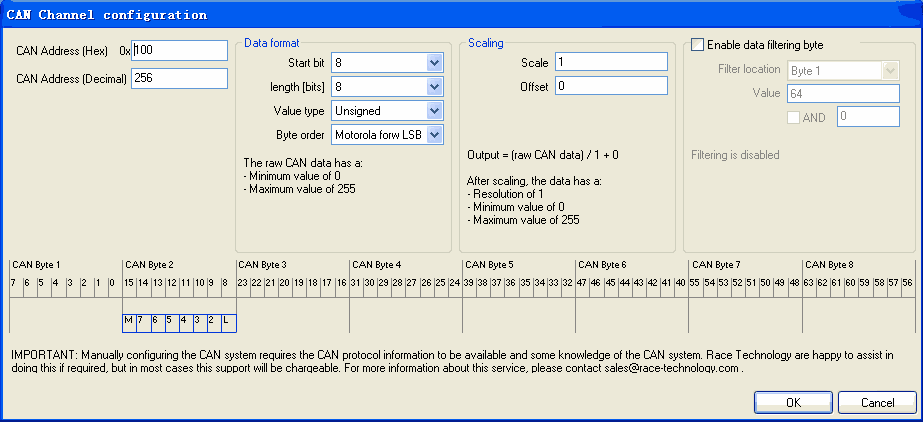Click bit 63 in CAN Byte 8
The width and height of the screenshot is (923, 422).
tap(809, 283)
